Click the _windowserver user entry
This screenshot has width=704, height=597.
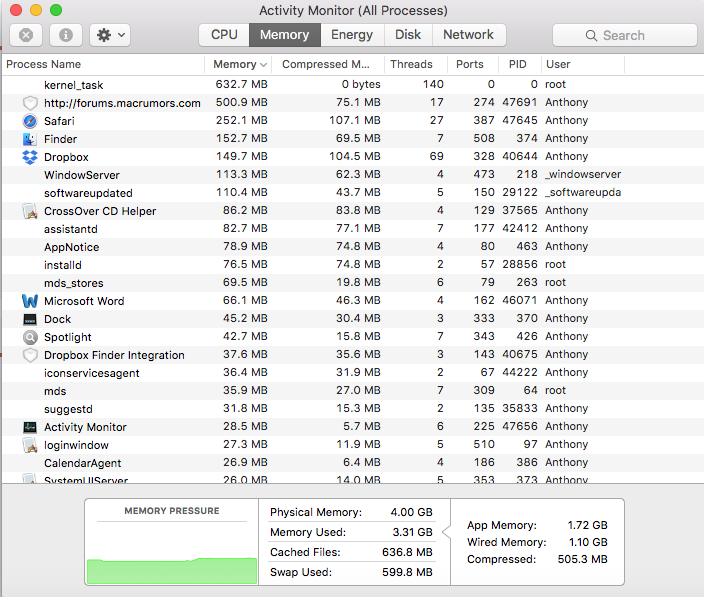pyautogui.click(x=583, y=174)
